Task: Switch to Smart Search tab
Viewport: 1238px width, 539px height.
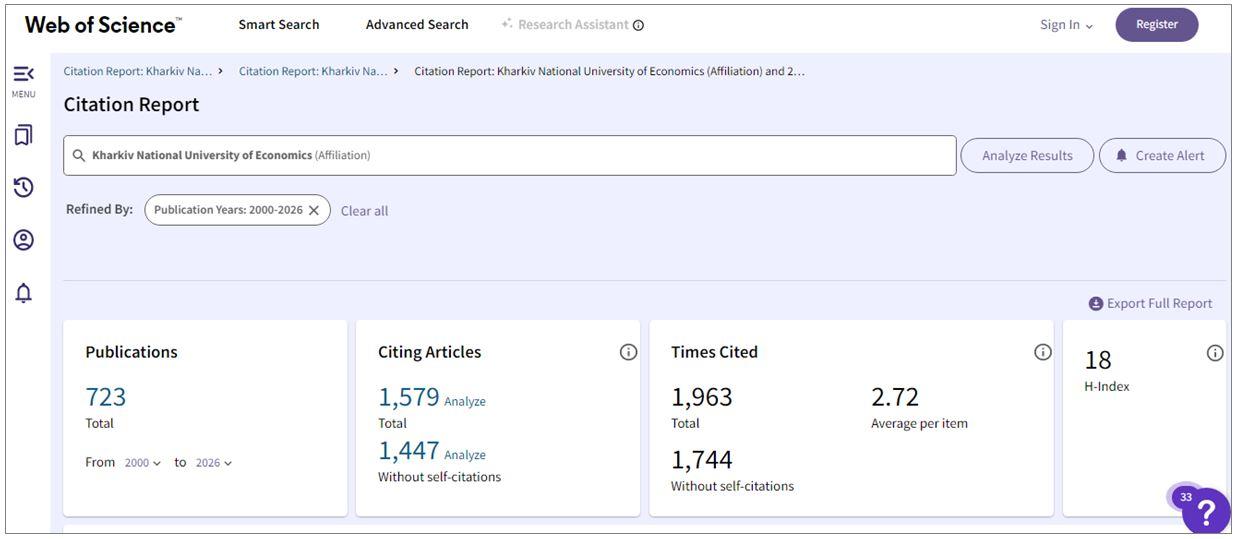Action: 279,25
